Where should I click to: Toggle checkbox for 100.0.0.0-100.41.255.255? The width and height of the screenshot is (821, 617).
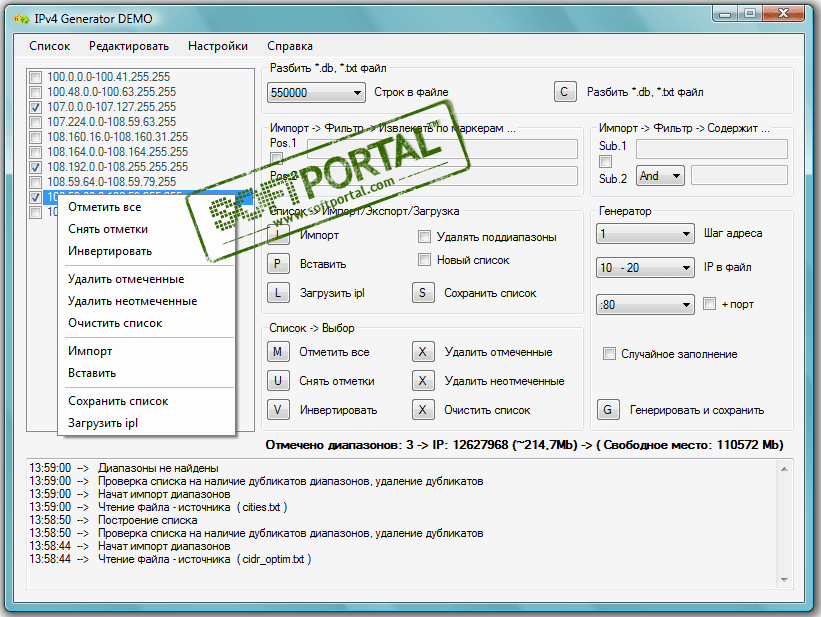coord(36,78)
